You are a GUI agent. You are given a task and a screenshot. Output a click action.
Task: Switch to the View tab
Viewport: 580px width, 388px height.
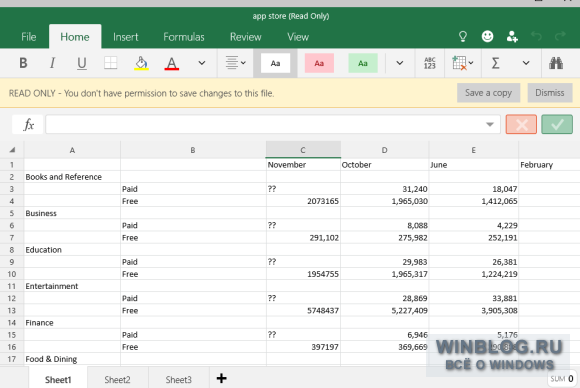298,37
